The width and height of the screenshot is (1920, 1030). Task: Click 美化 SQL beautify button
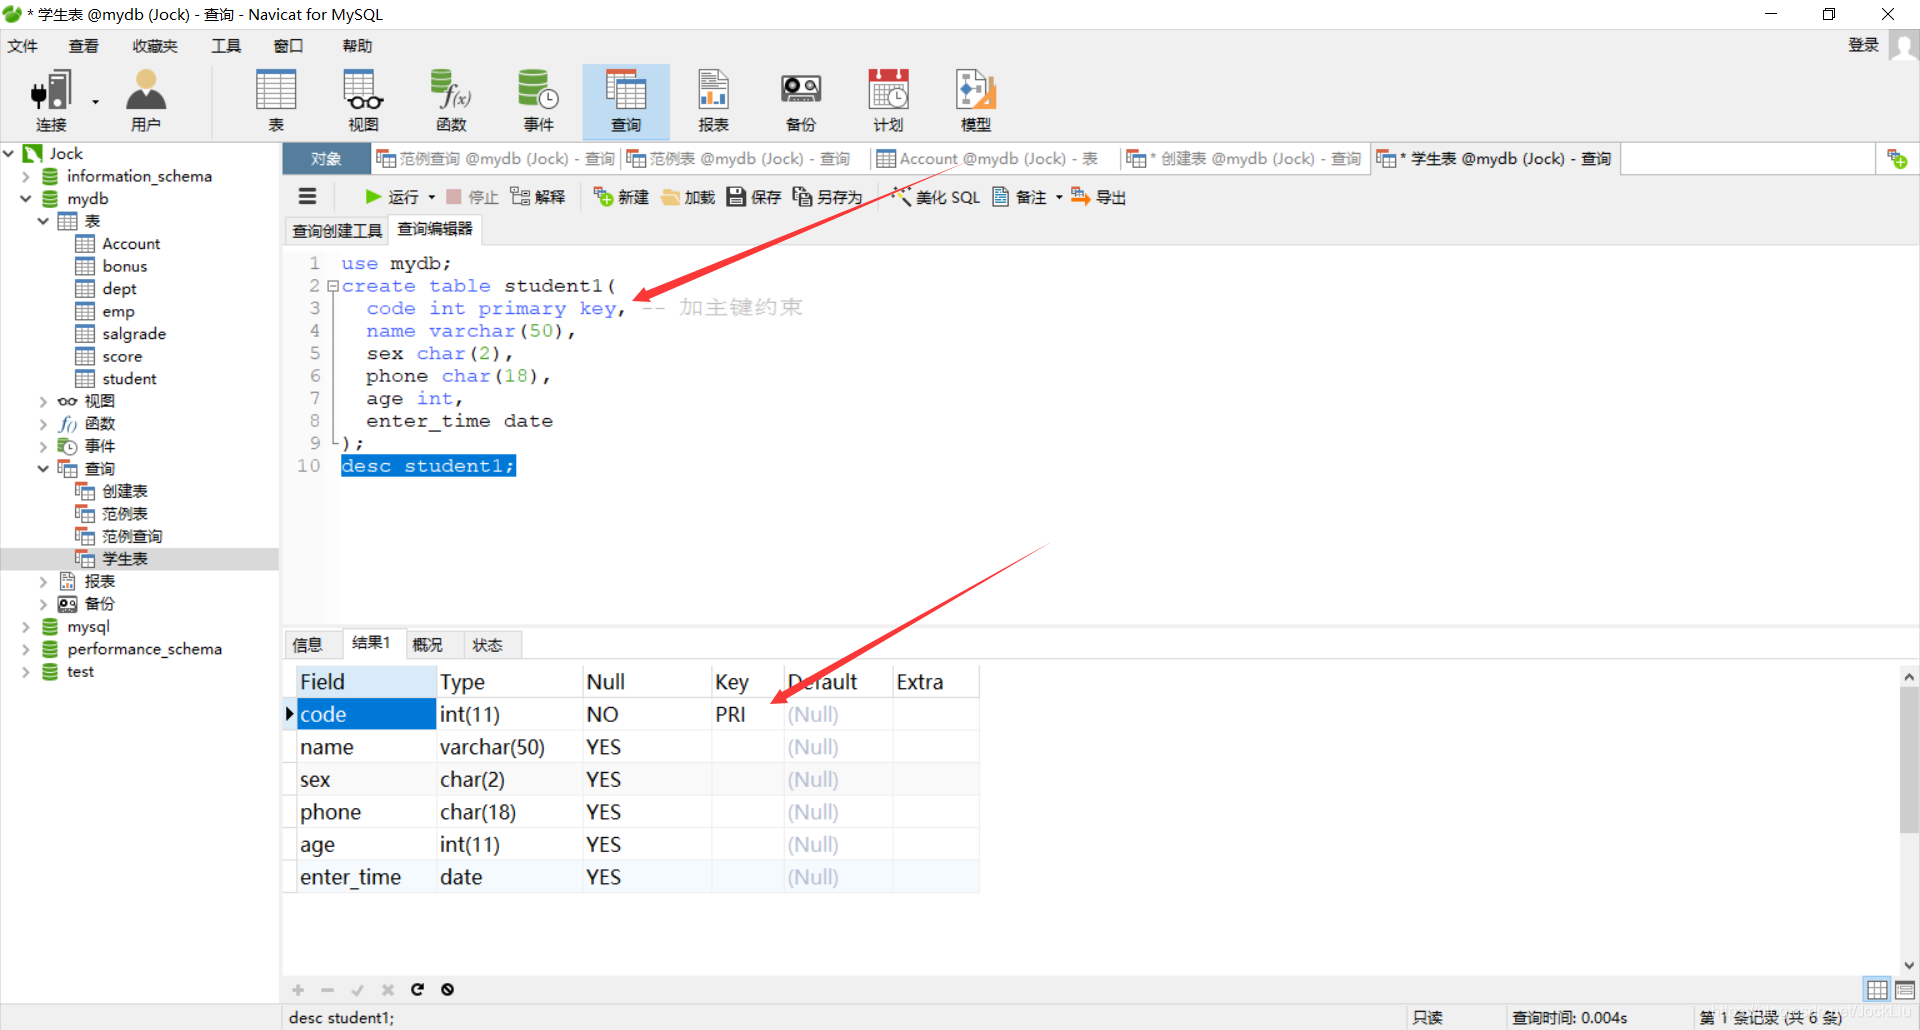(935, 197)
